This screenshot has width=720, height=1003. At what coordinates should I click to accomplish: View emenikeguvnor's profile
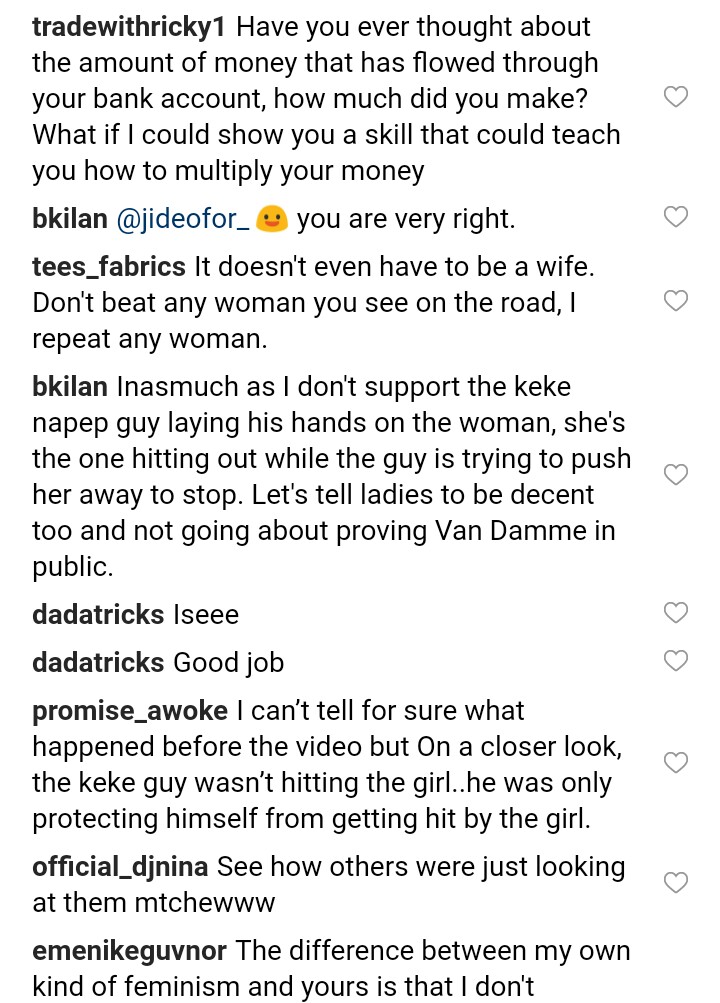click(x=129, y=951)
